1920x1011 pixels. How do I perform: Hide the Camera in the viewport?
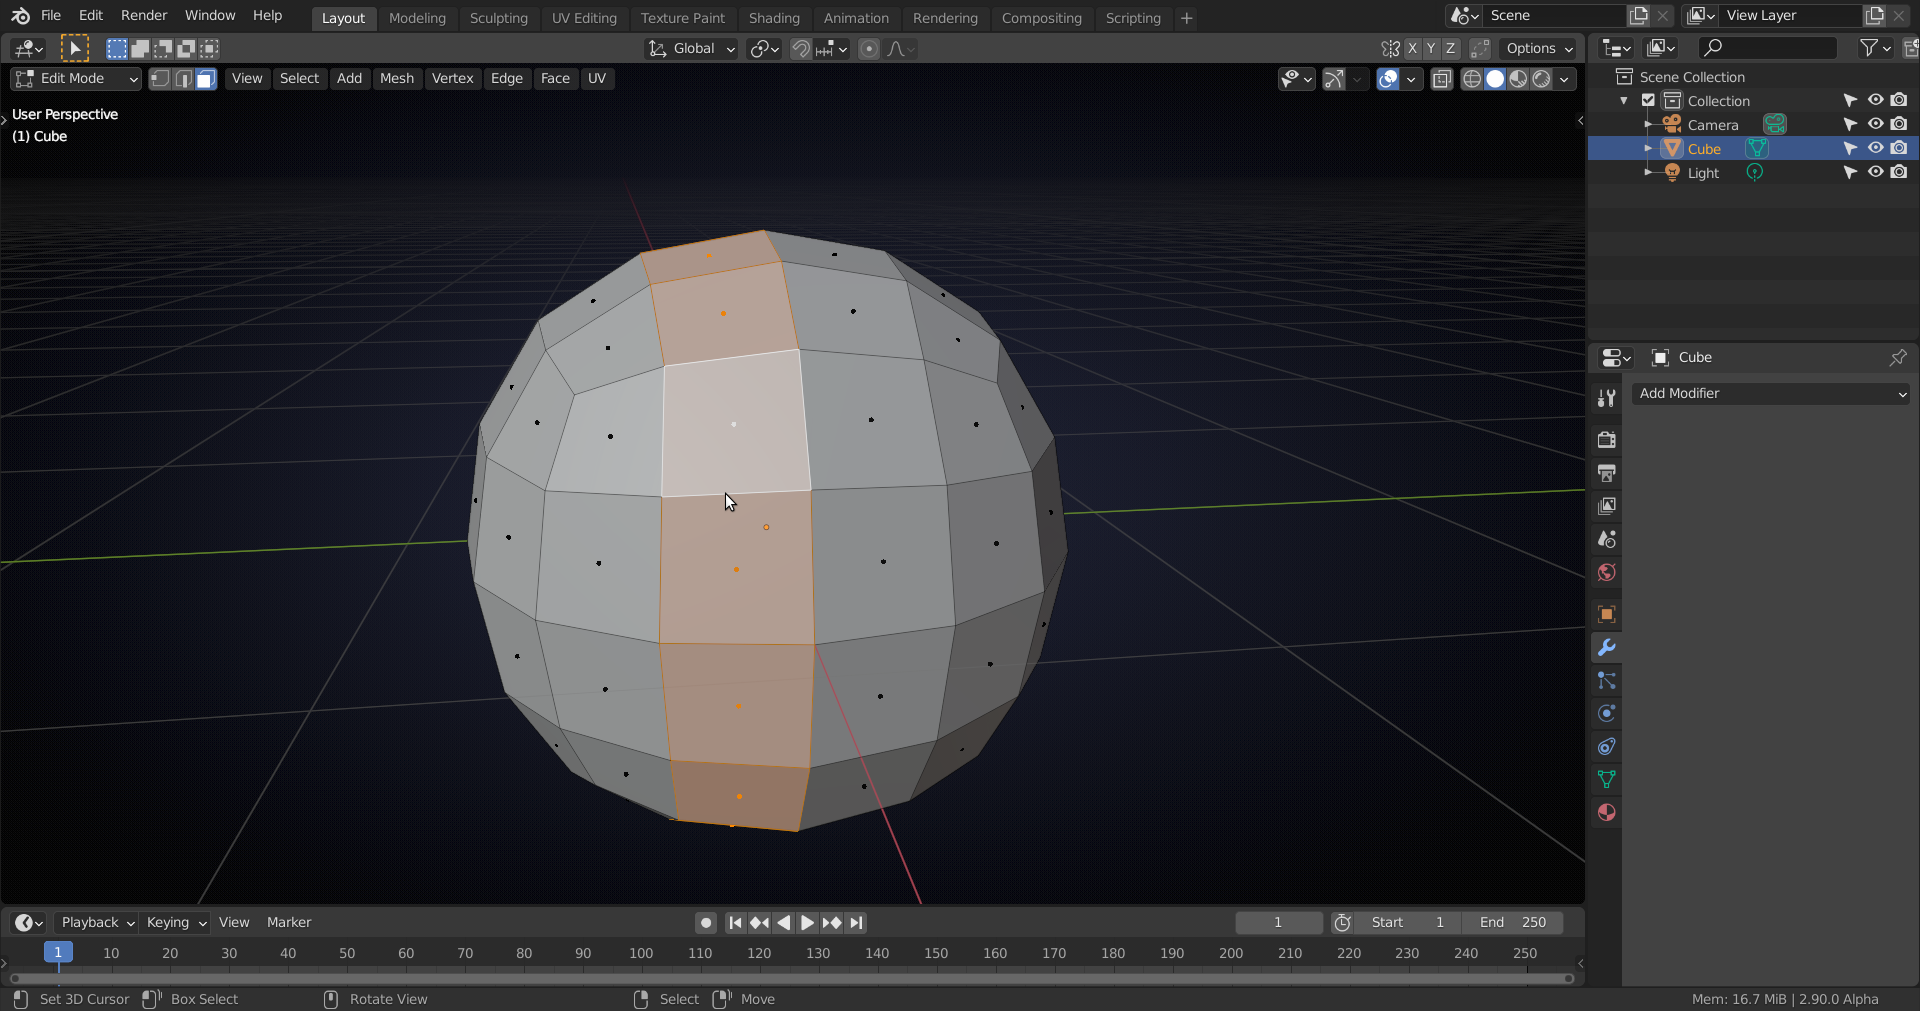pos(1875,124)
